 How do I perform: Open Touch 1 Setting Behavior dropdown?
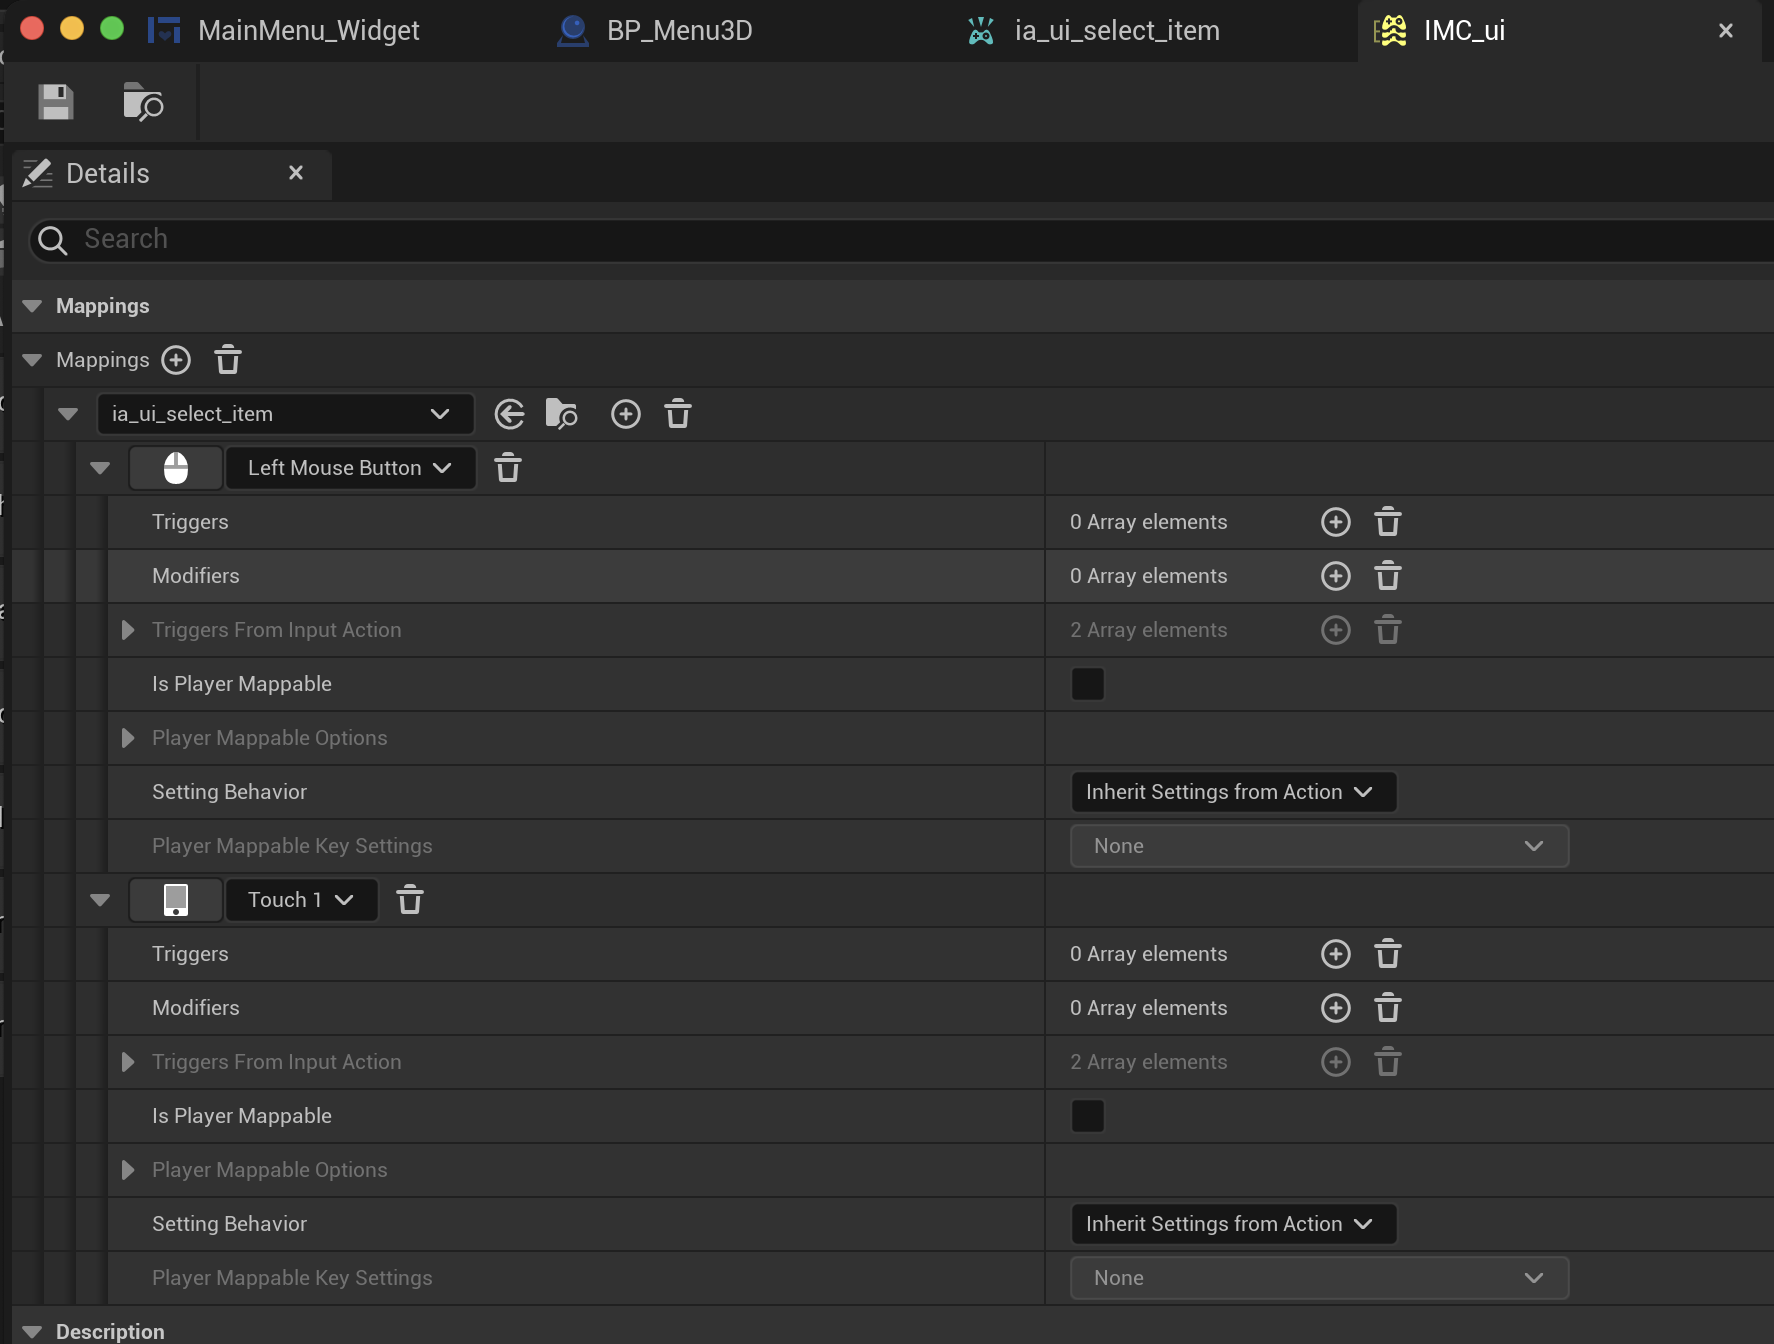point(1232,1224)
